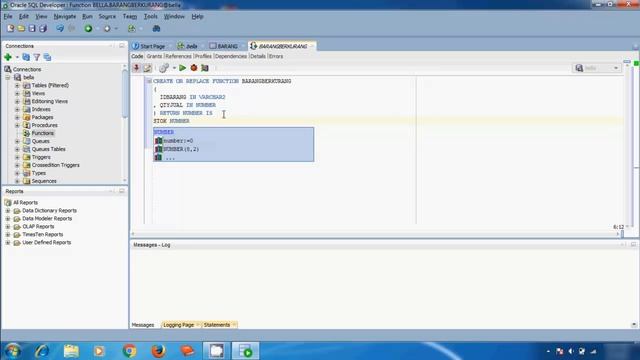This screenshot has width=640, height=360.
Task: Click the Profile icon next to Debug
Action: coord(205,68)
